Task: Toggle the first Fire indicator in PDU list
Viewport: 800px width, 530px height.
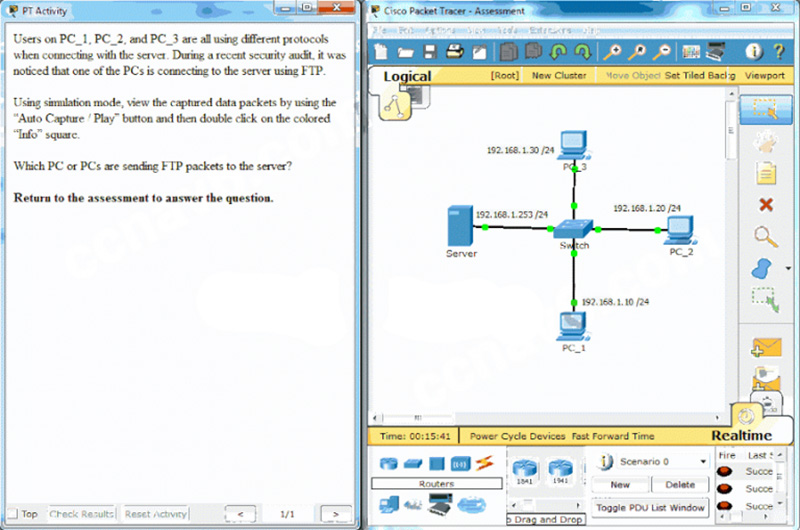Action: click(x=724, y=471)
